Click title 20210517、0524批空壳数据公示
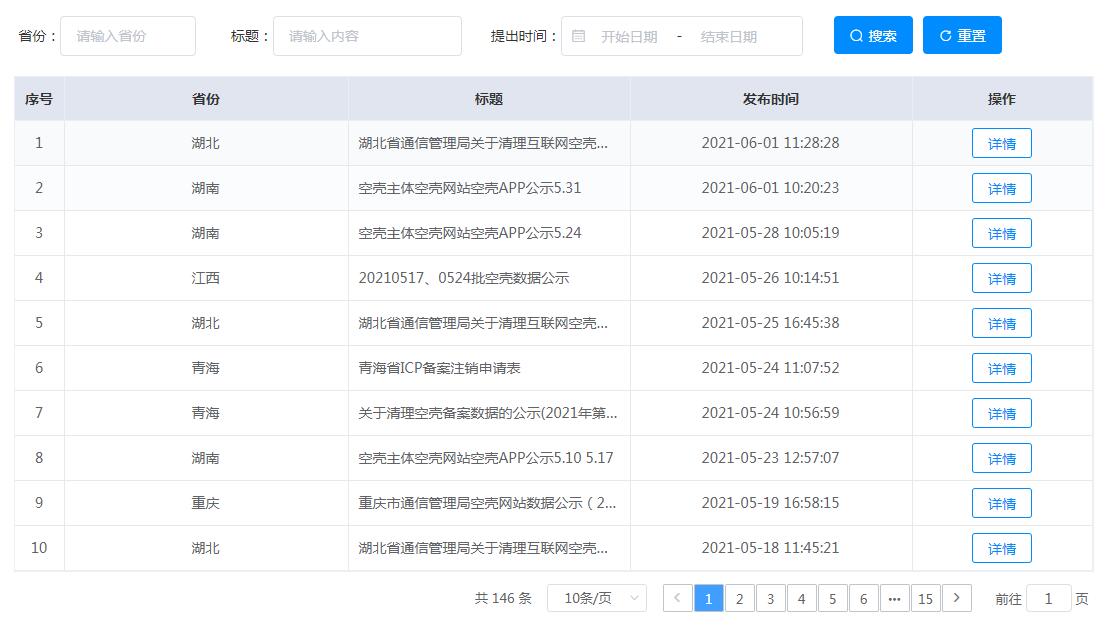The width and height of the screenshot is (1107, 636). [x=464, y=278]
